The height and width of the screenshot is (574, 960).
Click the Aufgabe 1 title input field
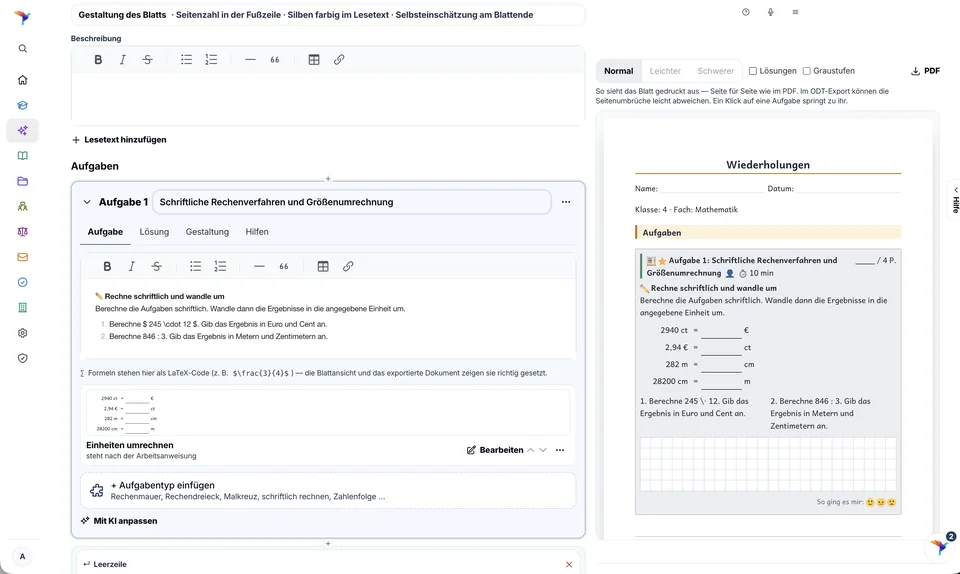point(351,202)
